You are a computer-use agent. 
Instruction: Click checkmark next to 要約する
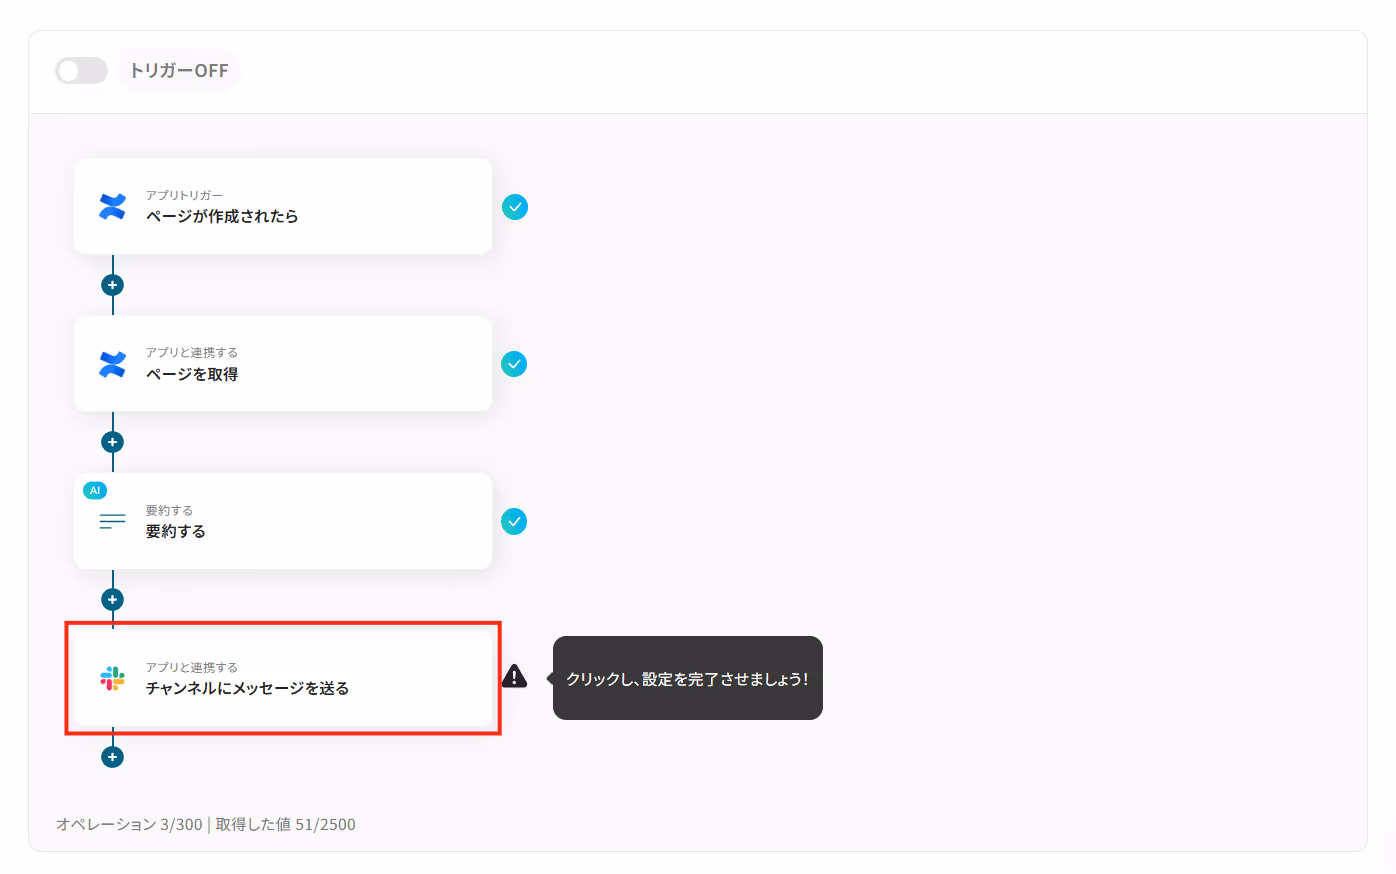514,521
